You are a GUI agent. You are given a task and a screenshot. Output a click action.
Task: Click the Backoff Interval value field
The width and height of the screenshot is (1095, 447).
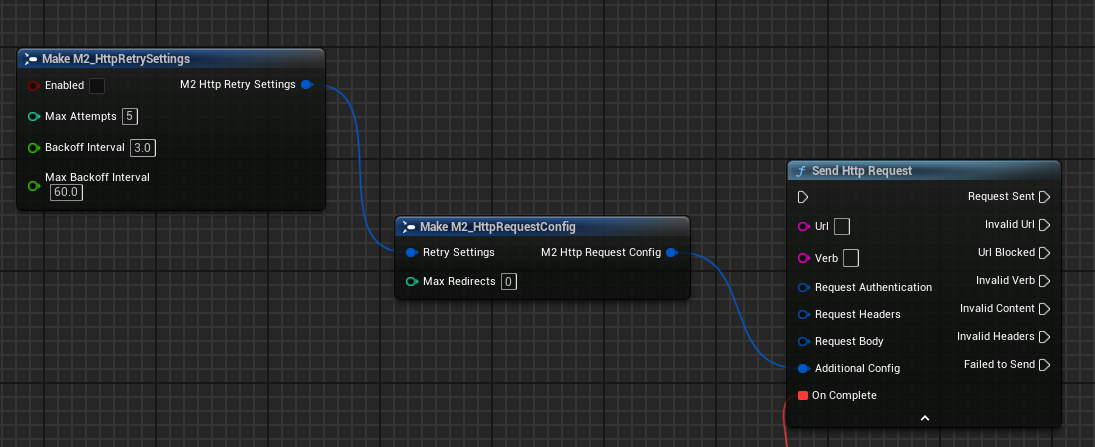pos(143,148)
